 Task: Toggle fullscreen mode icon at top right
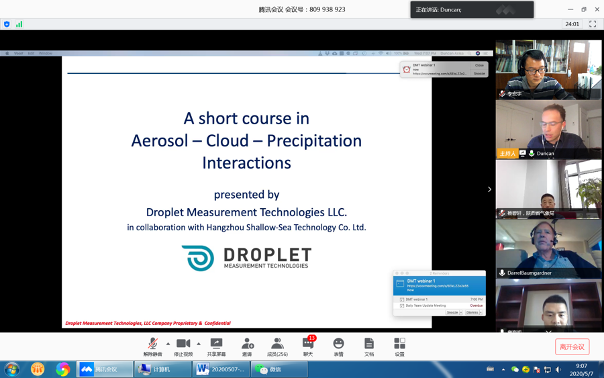tap(592, 24)
